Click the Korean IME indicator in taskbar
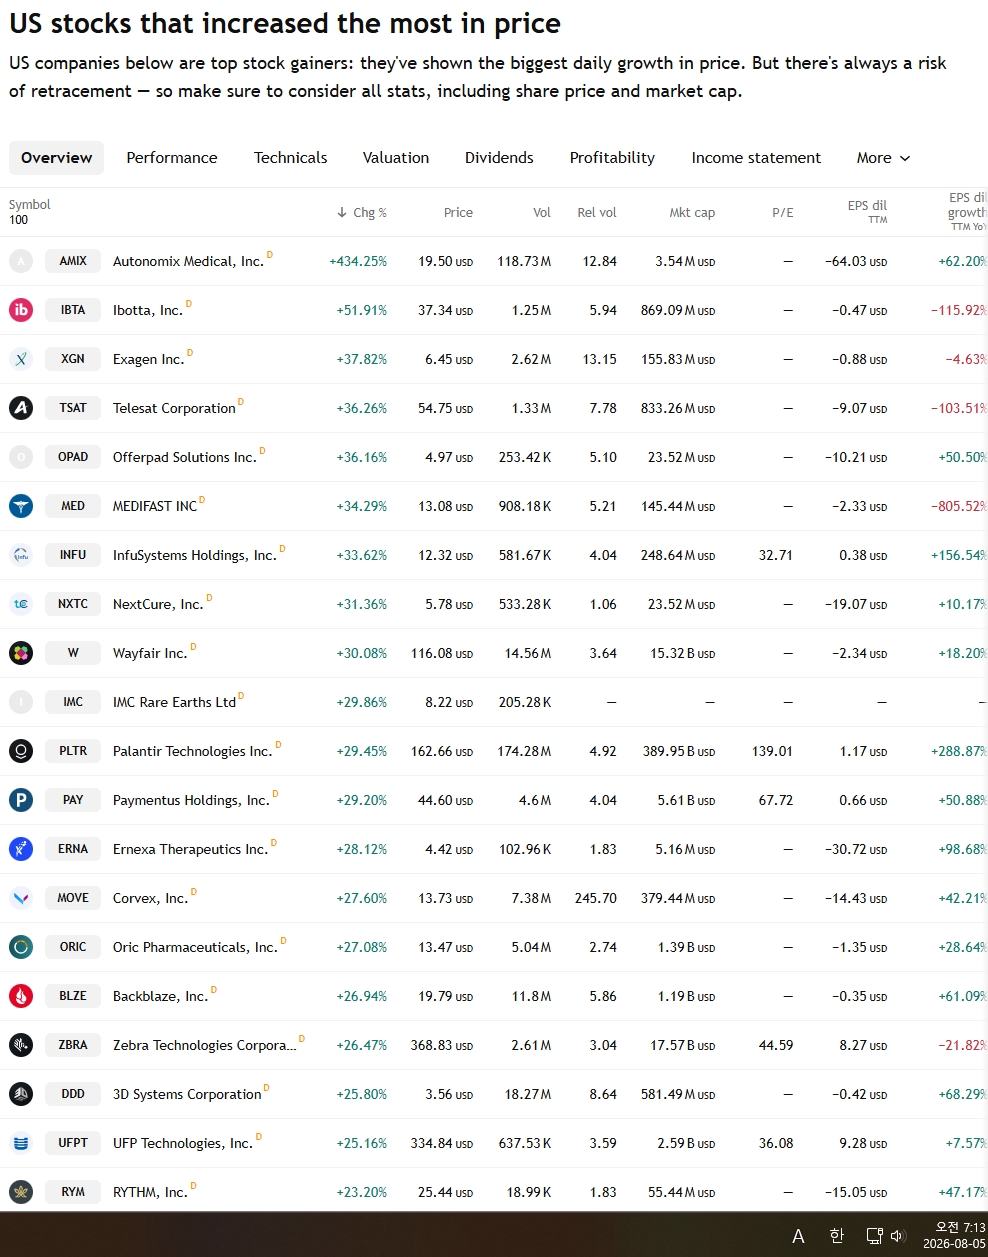This screenshot has width=988, height=1257. (837, 1236)
